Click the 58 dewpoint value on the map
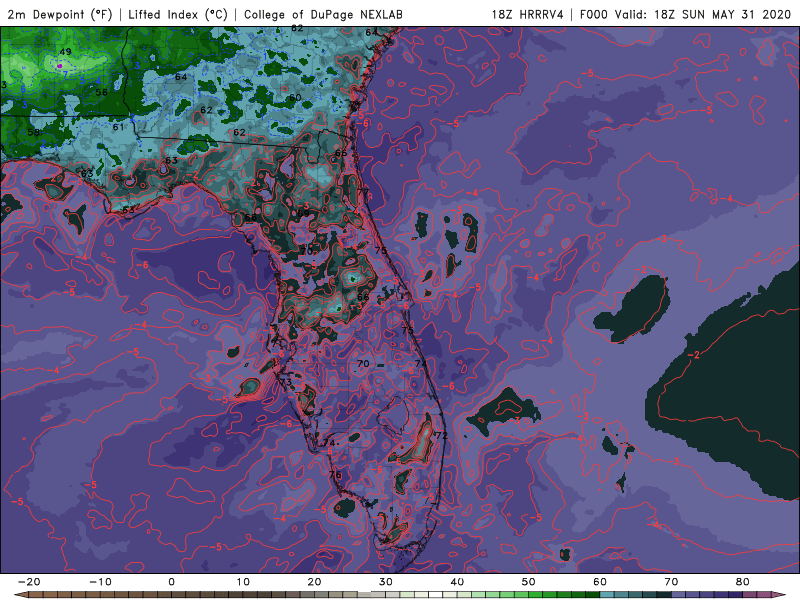 [34, 132]
